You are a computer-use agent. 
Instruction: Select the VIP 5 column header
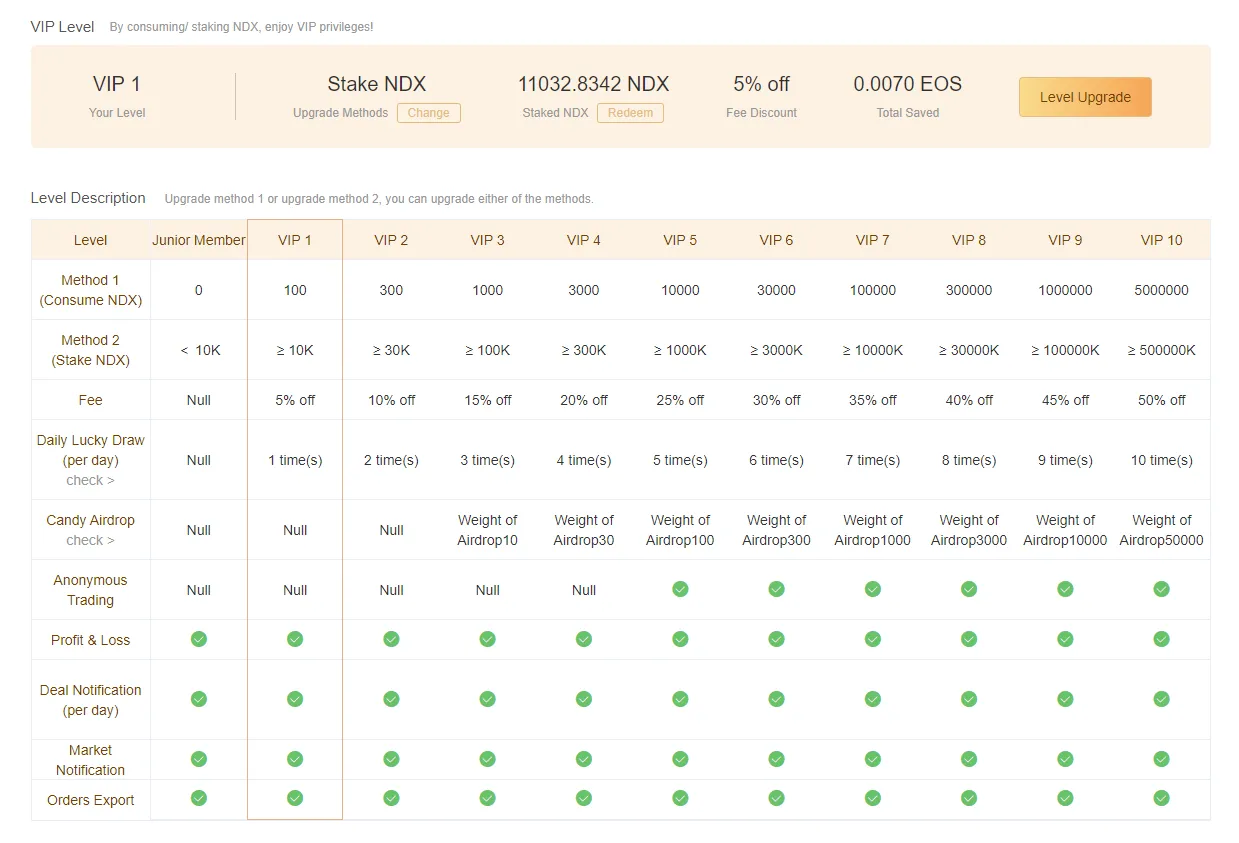680,240
